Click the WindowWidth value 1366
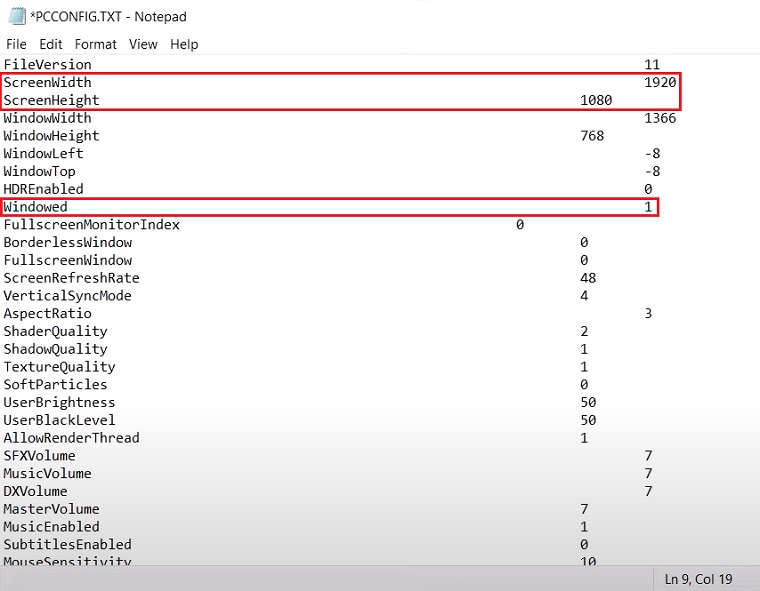 660,118
